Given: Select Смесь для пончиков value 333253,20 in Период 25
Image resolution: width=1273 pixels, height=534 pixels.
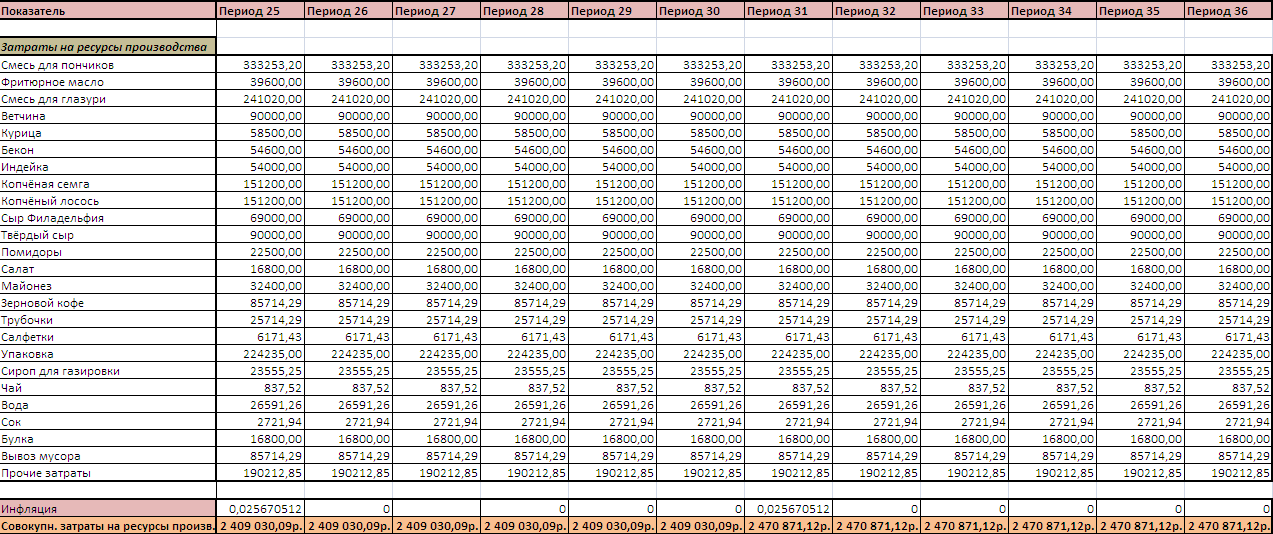Looking at the screenshot, I should tap(260, 65).
